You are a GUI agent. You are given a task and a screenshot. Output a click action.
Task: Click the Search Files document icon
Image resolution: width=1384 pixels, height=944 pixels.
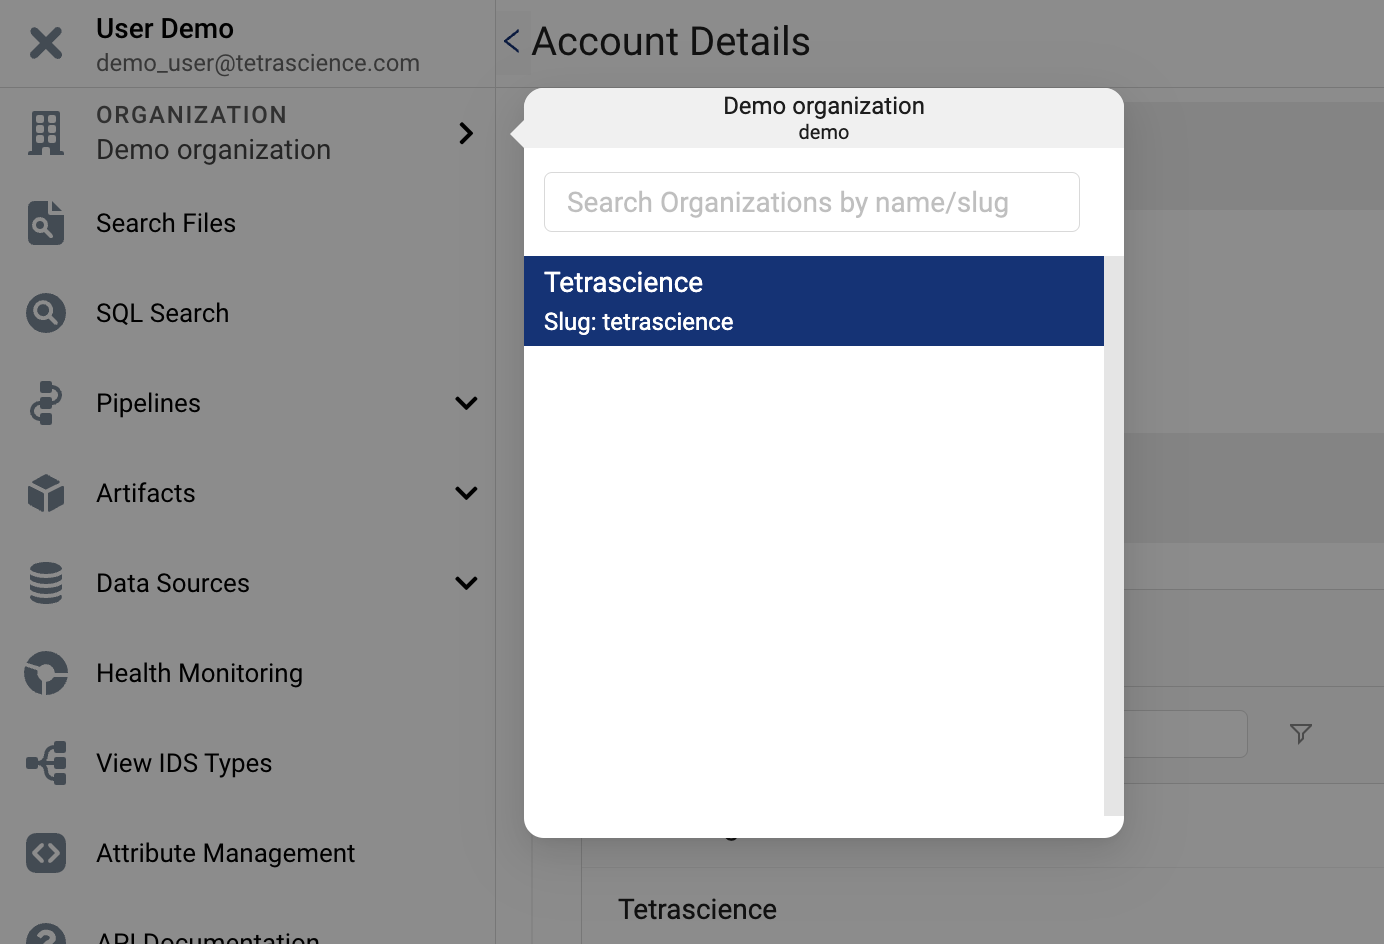(46, 223)
